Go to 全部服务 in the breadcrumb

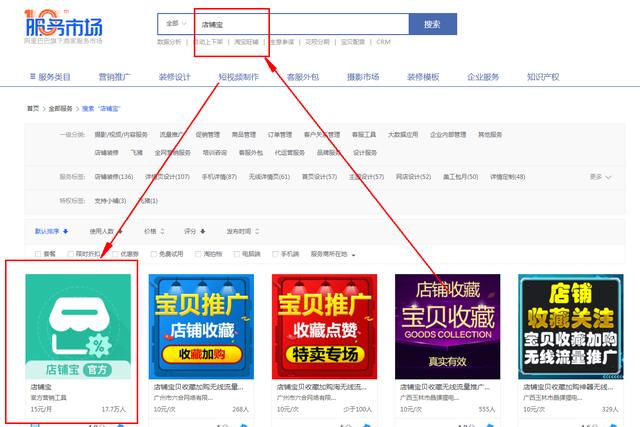point(60,109)
